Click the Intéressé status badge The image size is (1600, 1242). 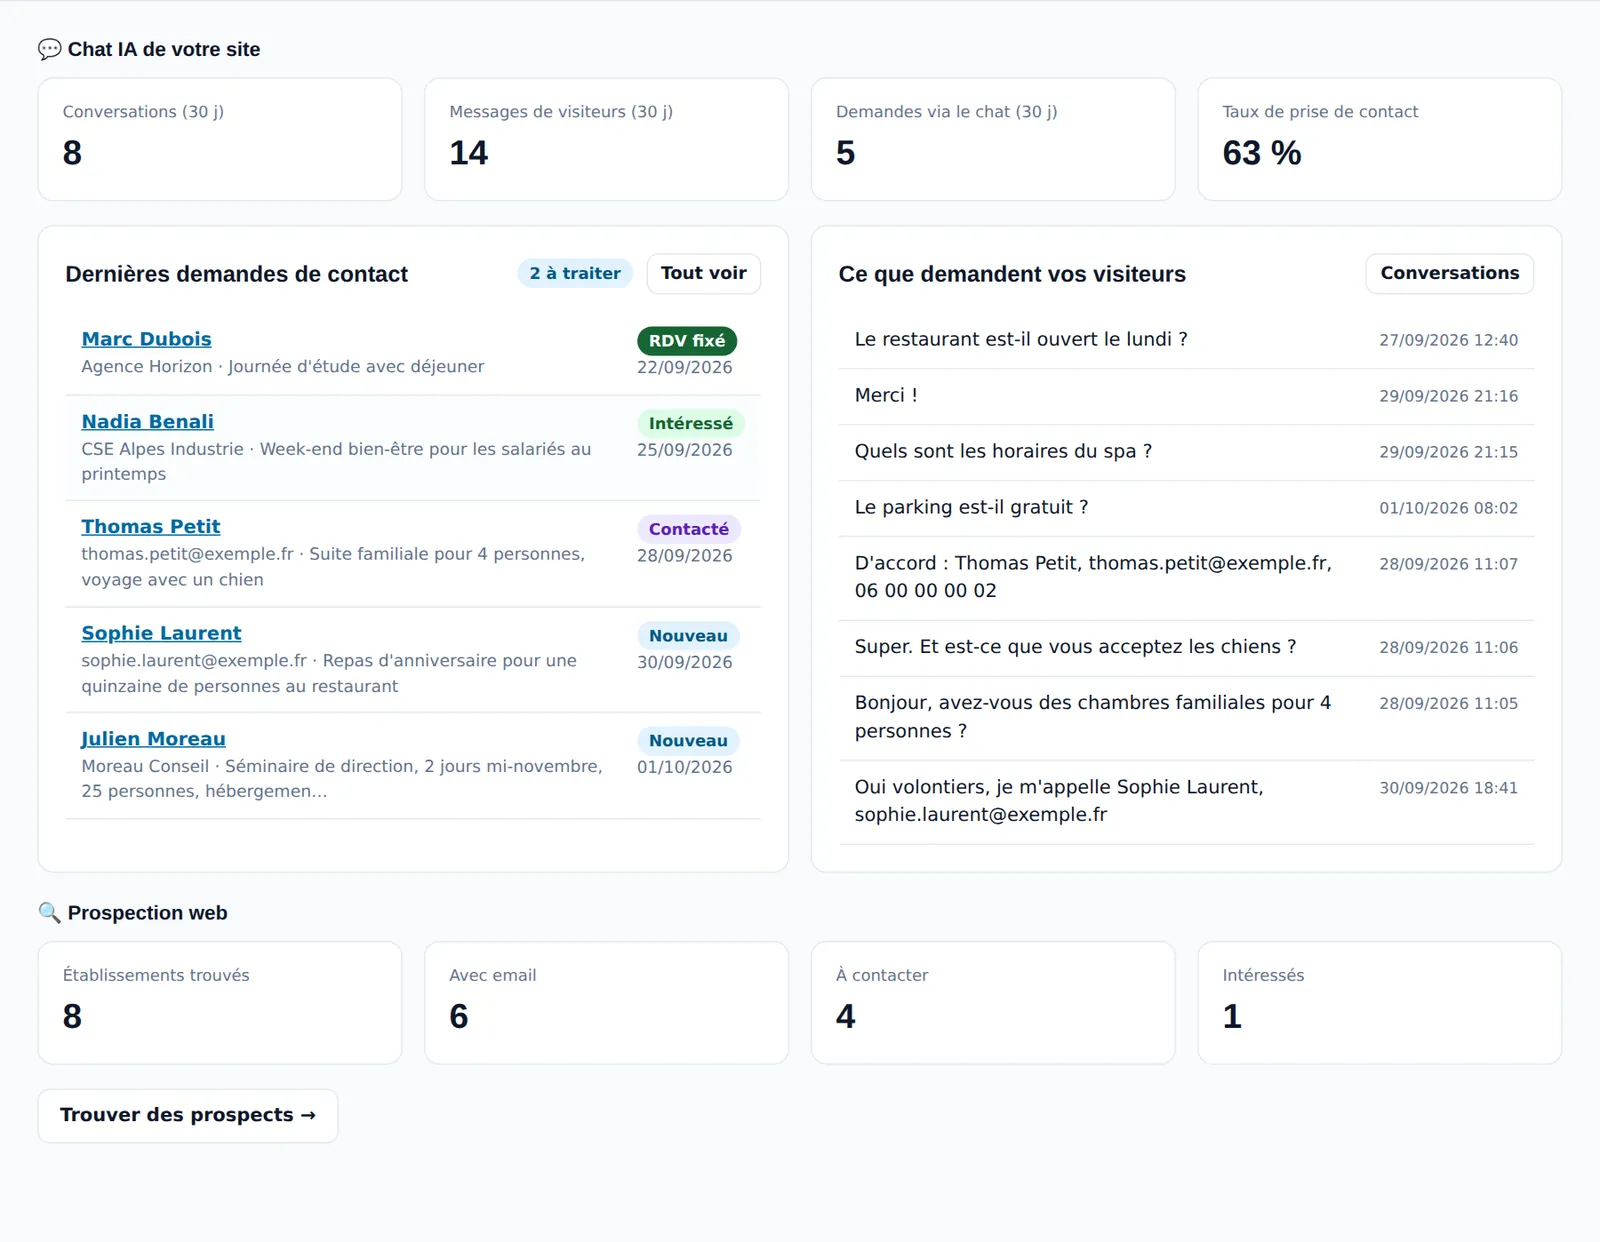pos(691,424)
